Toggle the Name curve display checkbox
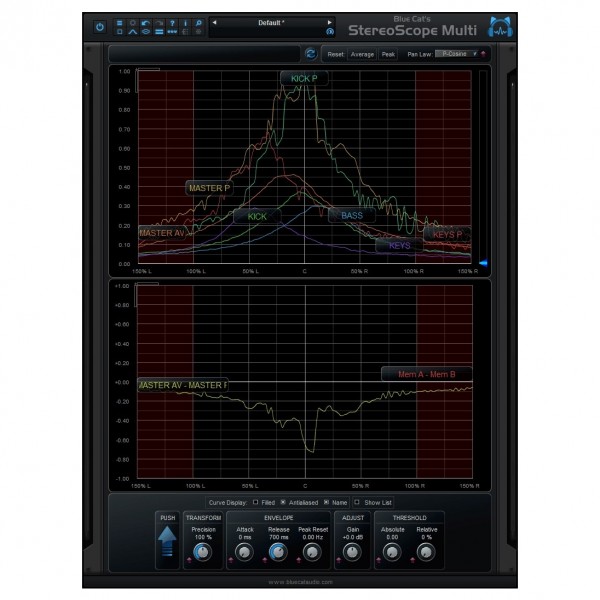Image resolution: width=600 pixels, height=600 pixels. tap(326, 502)
